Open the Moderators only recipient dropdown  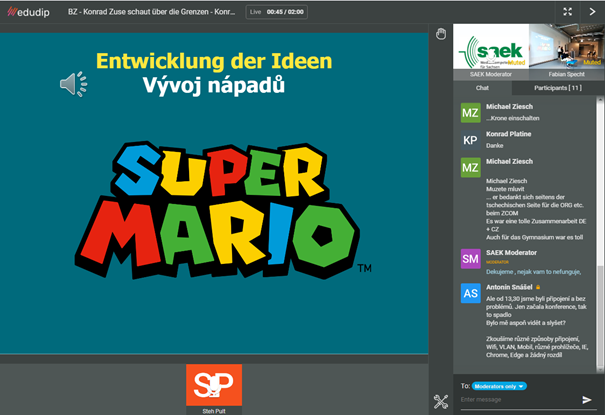point(499,386)
